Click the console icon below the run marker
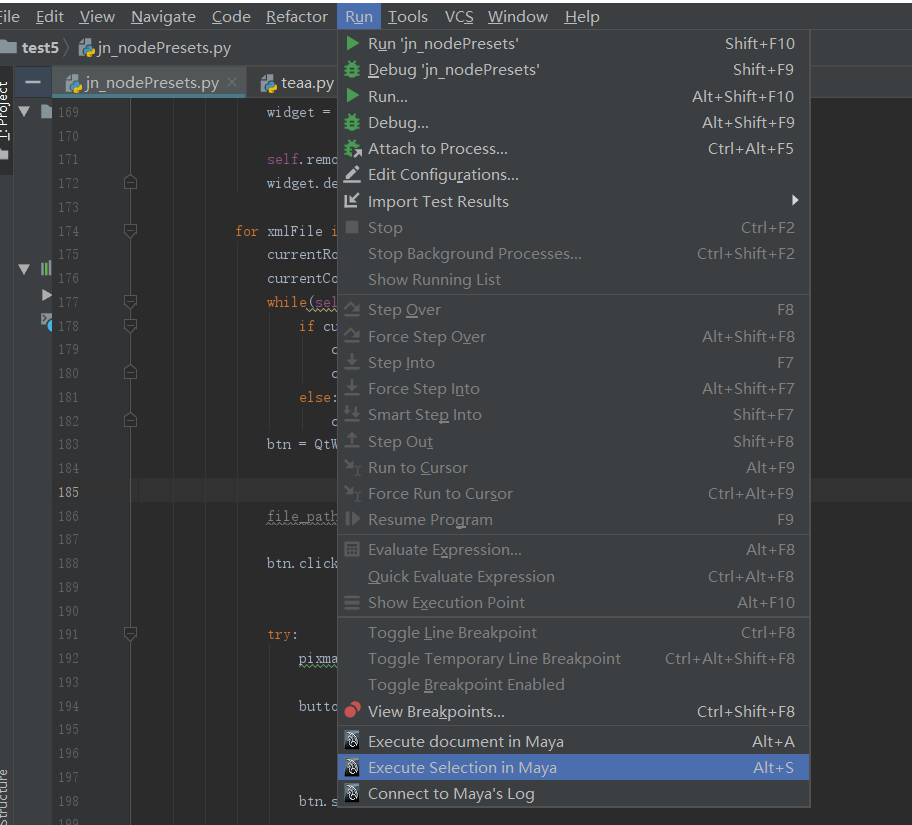This screenshot has width=912, height=825. (x=44, y=322)
